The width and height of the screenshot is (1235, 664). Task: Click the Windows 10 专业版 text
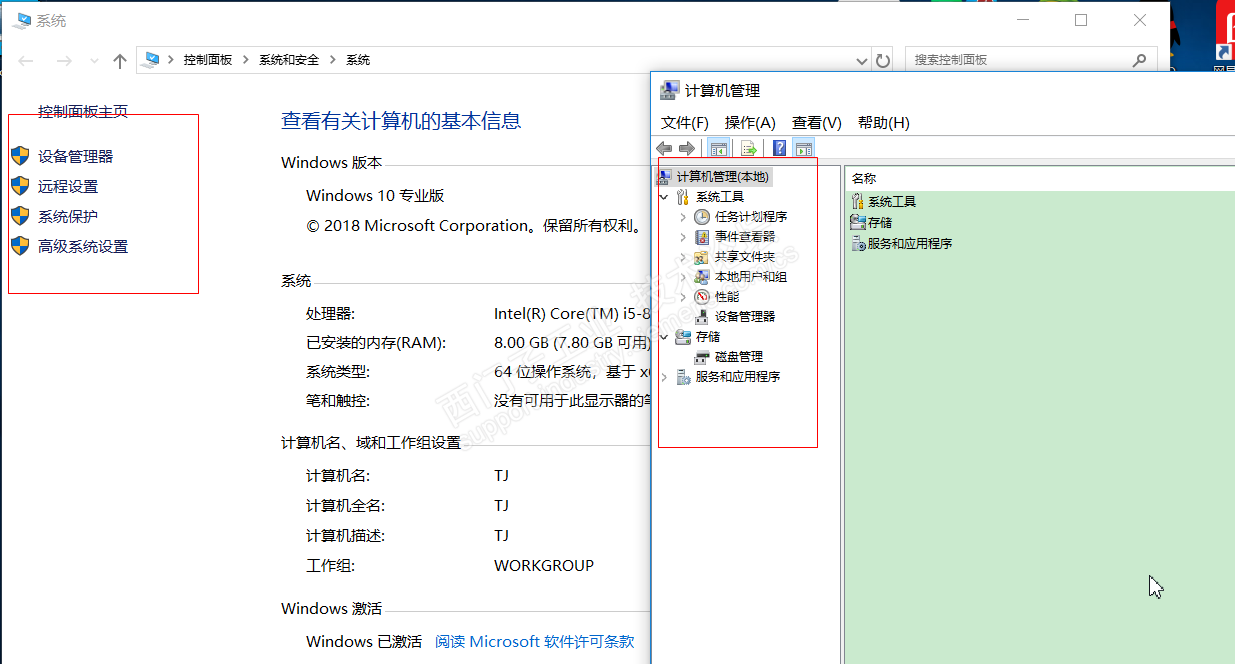point(375,196)
